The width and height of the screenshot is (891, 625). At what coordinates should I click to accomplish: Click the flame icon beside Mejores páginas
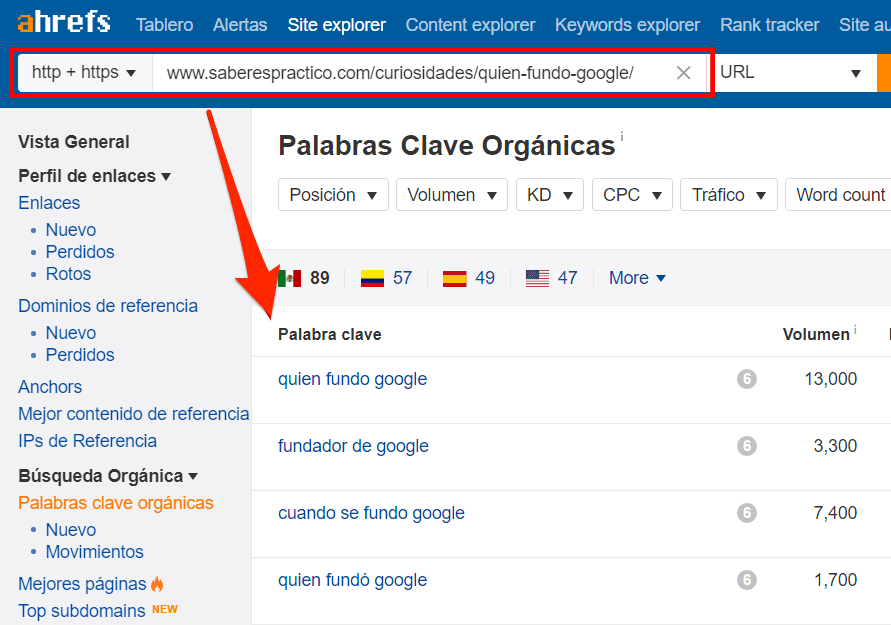point(157,583)
